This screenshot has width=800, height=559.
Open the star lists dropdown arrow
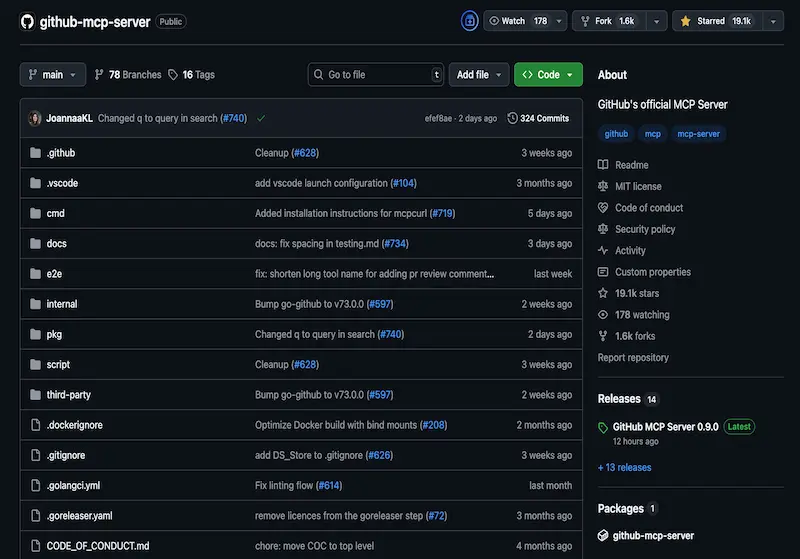pyautogui.click(x=773, y=21)
